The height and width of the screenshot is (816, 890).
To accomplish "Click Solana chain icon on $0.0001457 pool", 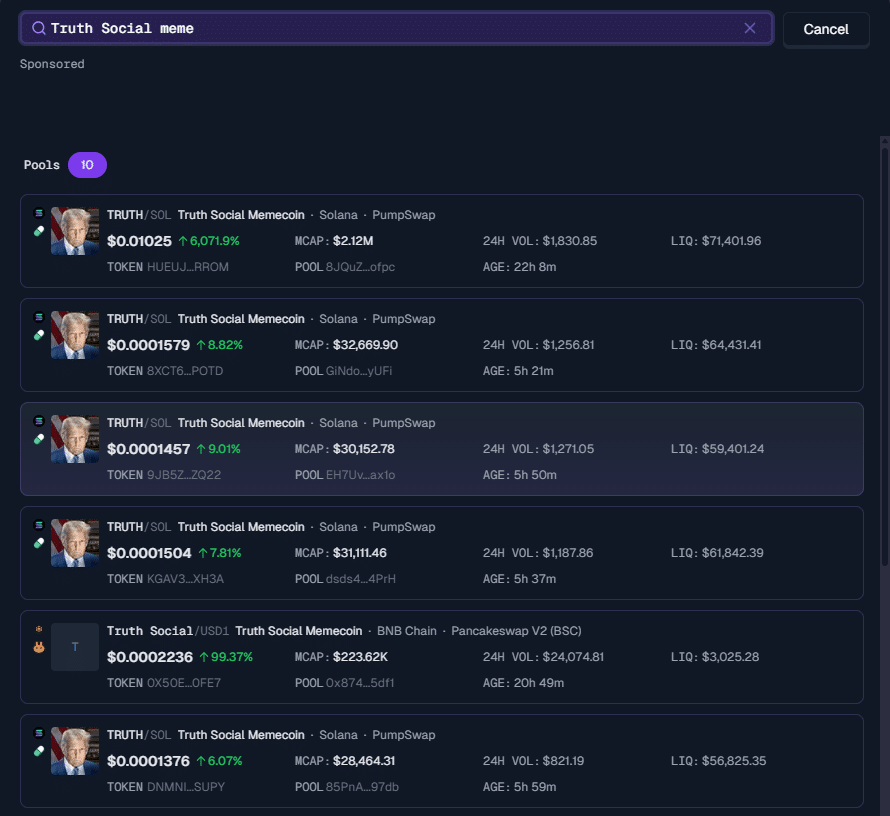I will coord(39,421).
